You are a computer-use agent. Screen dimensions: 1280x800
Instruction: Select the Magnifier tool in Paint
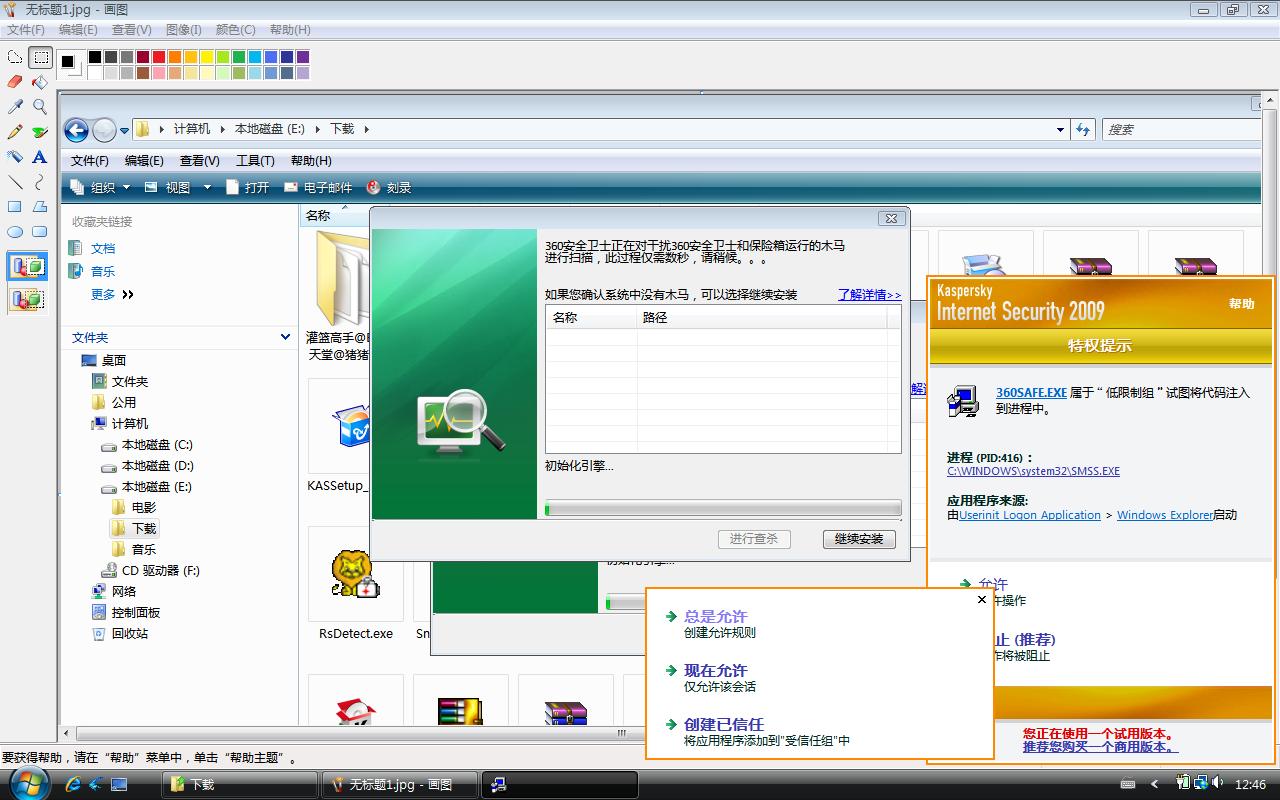point(40,107)
